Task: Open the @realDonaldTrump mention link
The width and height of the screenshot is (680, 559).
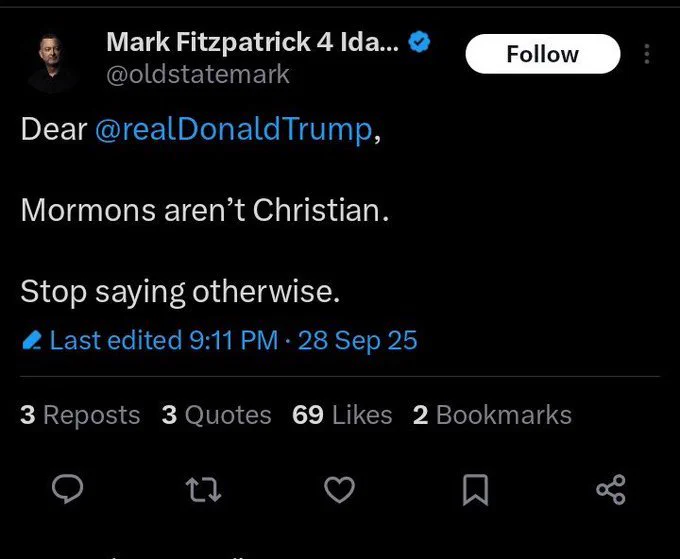Action: pos(234,129)
